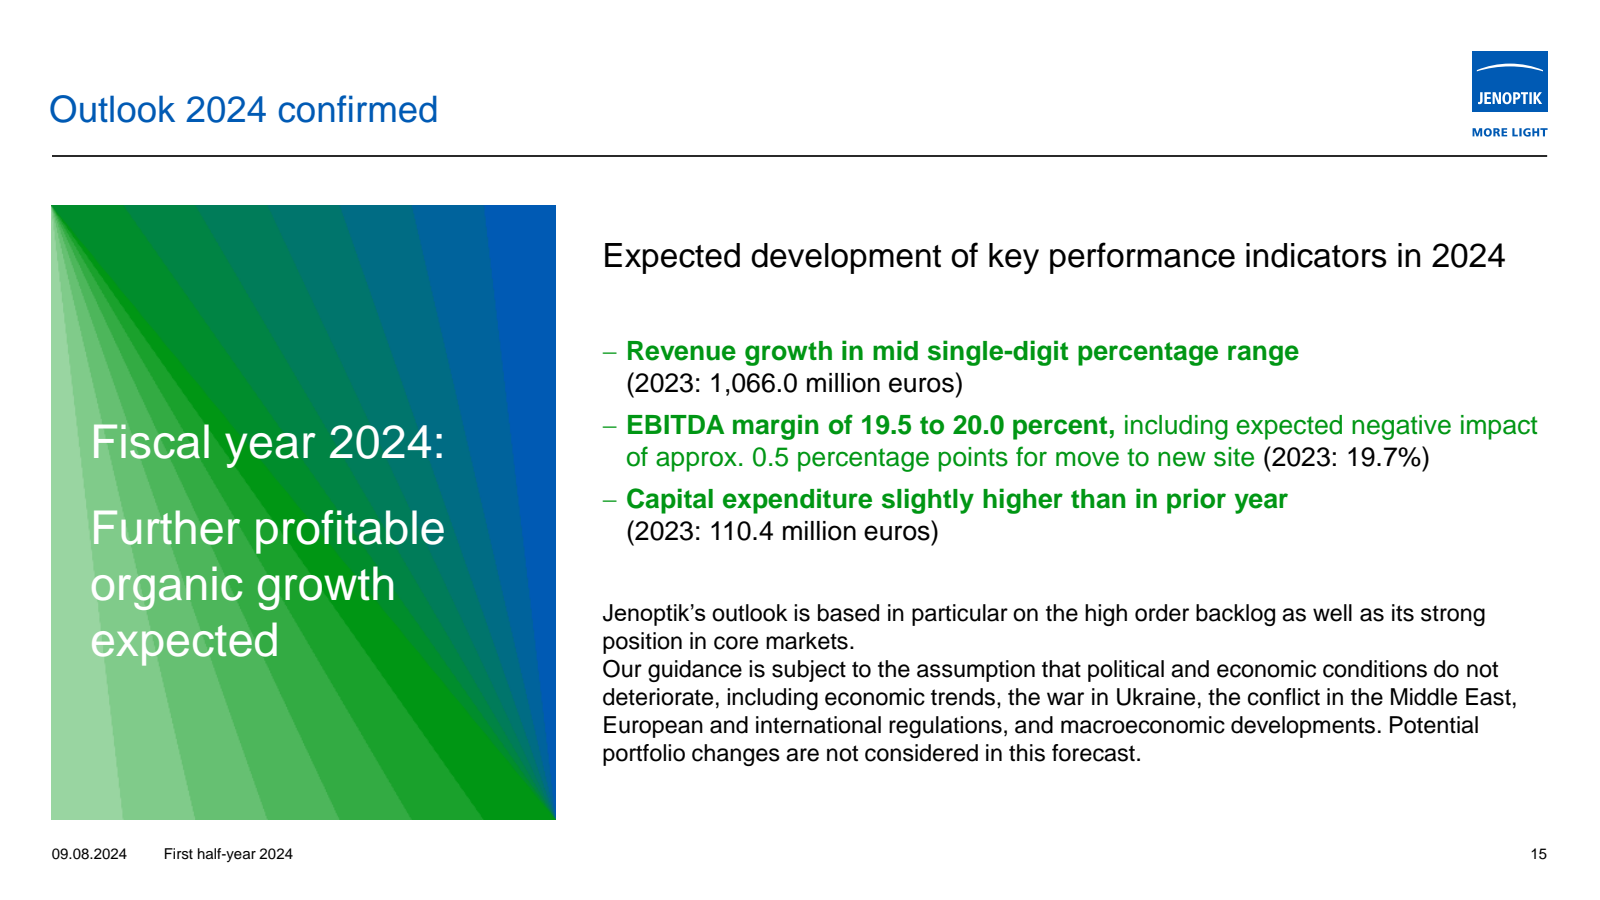Image resolution: width=1600 pixels, height=900 pixels.
Task: Click the line starting 'Our guidance is subject'
Action: (1050, 669)
